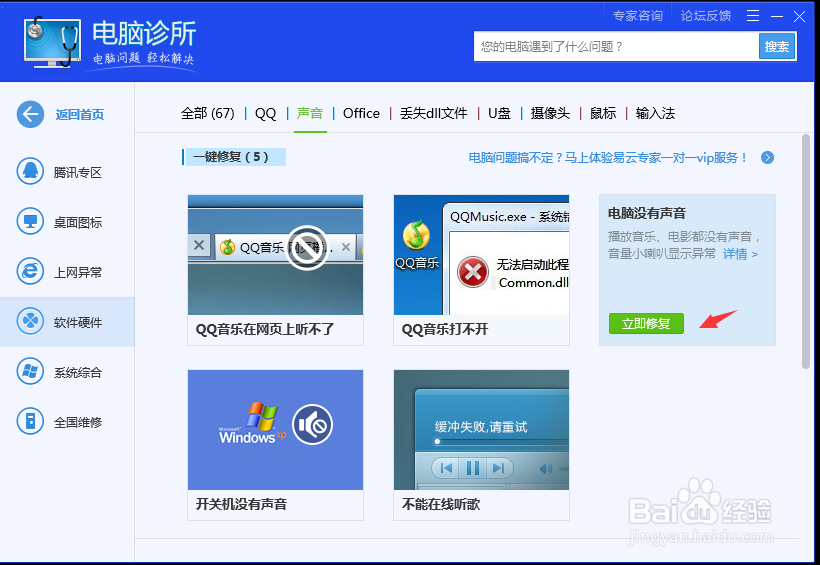This screenshot has width=820, height=565.
Task: Click the 腾讯专区 label
Action: 77,172
